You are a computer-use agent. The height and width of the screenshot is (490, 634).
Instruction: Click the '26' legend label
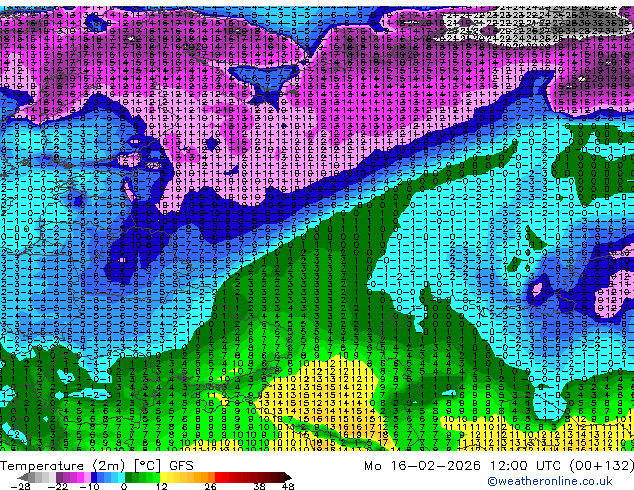(210, 486)
